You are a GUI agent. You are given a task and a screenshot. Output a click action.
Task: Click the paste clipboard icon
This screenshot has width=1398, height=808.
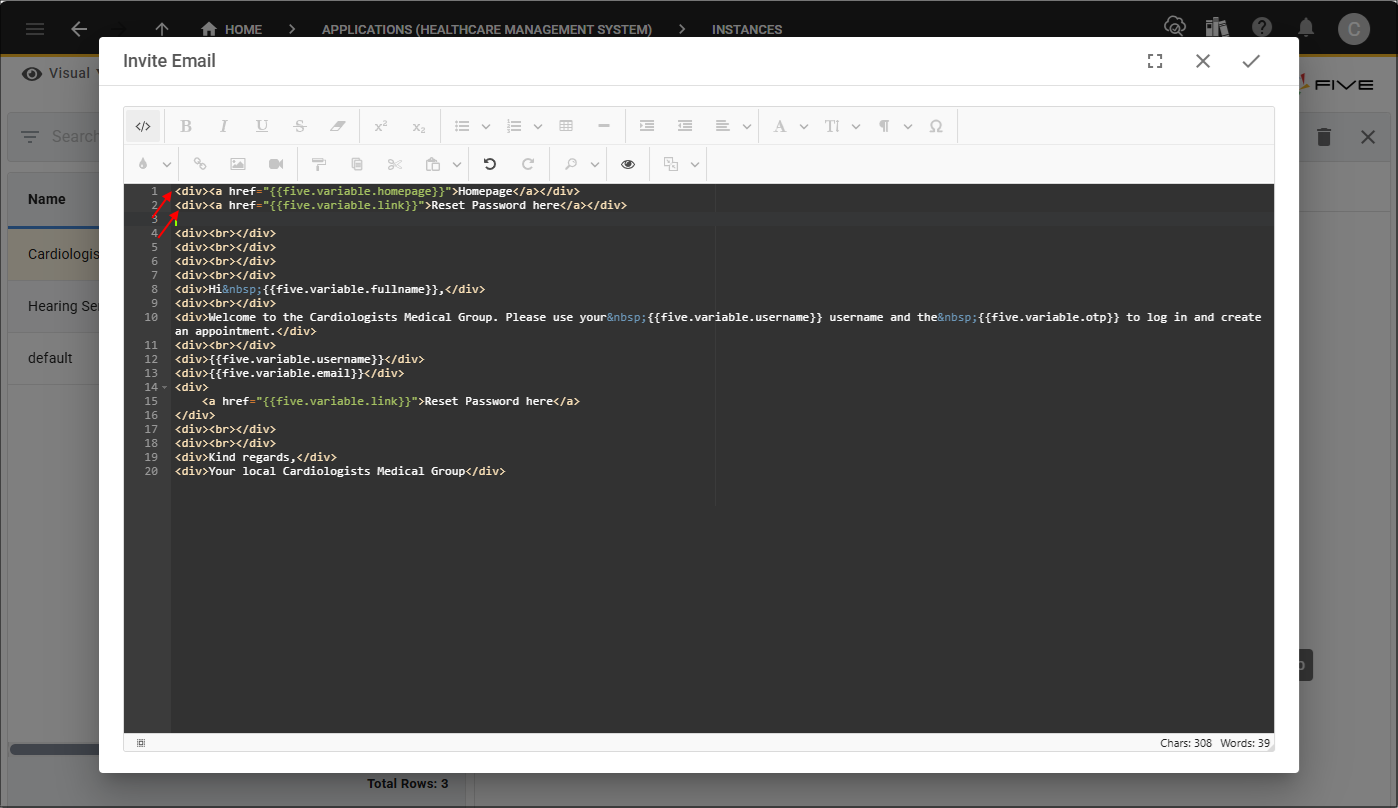[x=433, y=164]
